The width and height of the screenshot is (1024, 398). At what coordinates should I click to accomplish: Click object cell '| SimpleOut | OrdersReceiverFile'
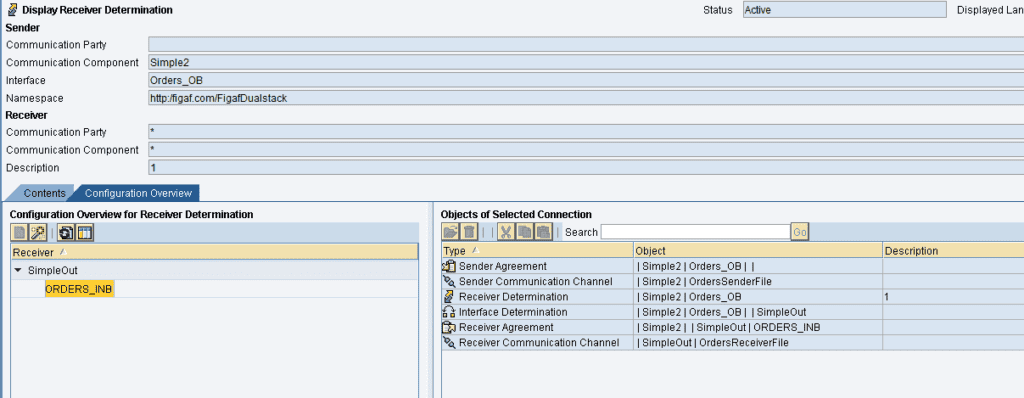[758, 342]
